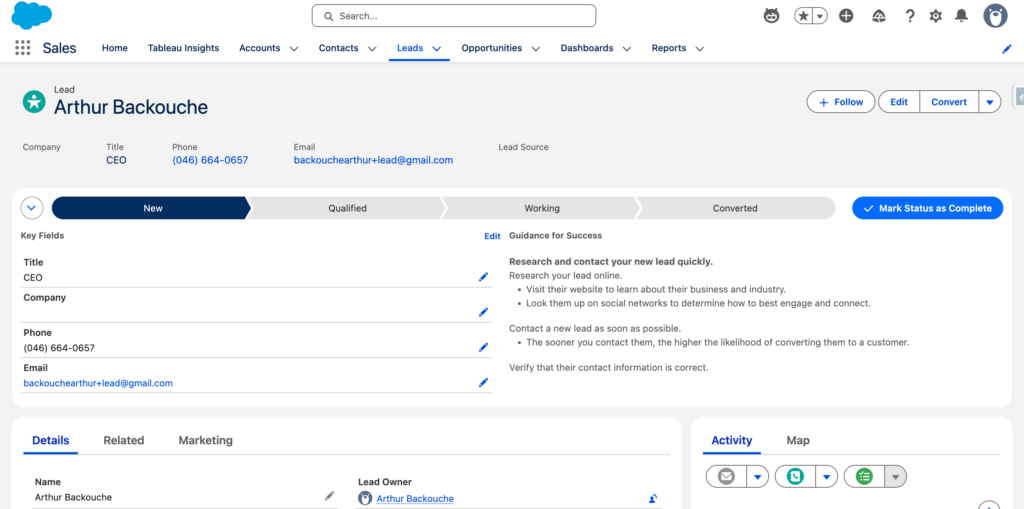Screen dimensions: 1024x509
Task: Click Mark Status as Complete
Action: coord(927,208)
